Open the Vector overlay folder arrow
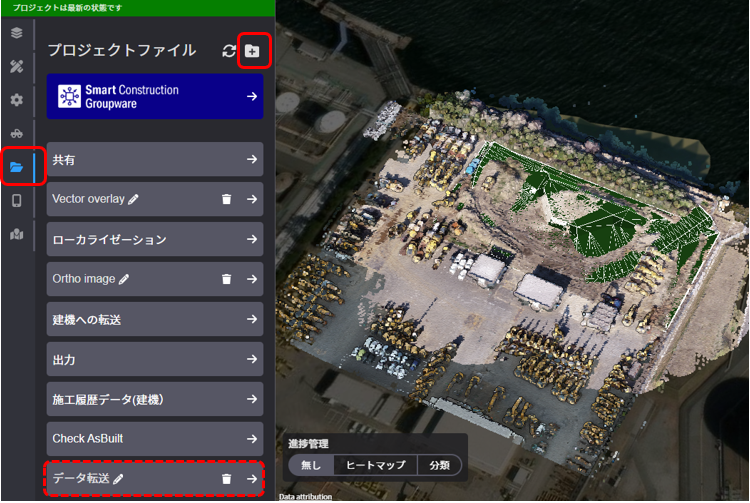 252,199
